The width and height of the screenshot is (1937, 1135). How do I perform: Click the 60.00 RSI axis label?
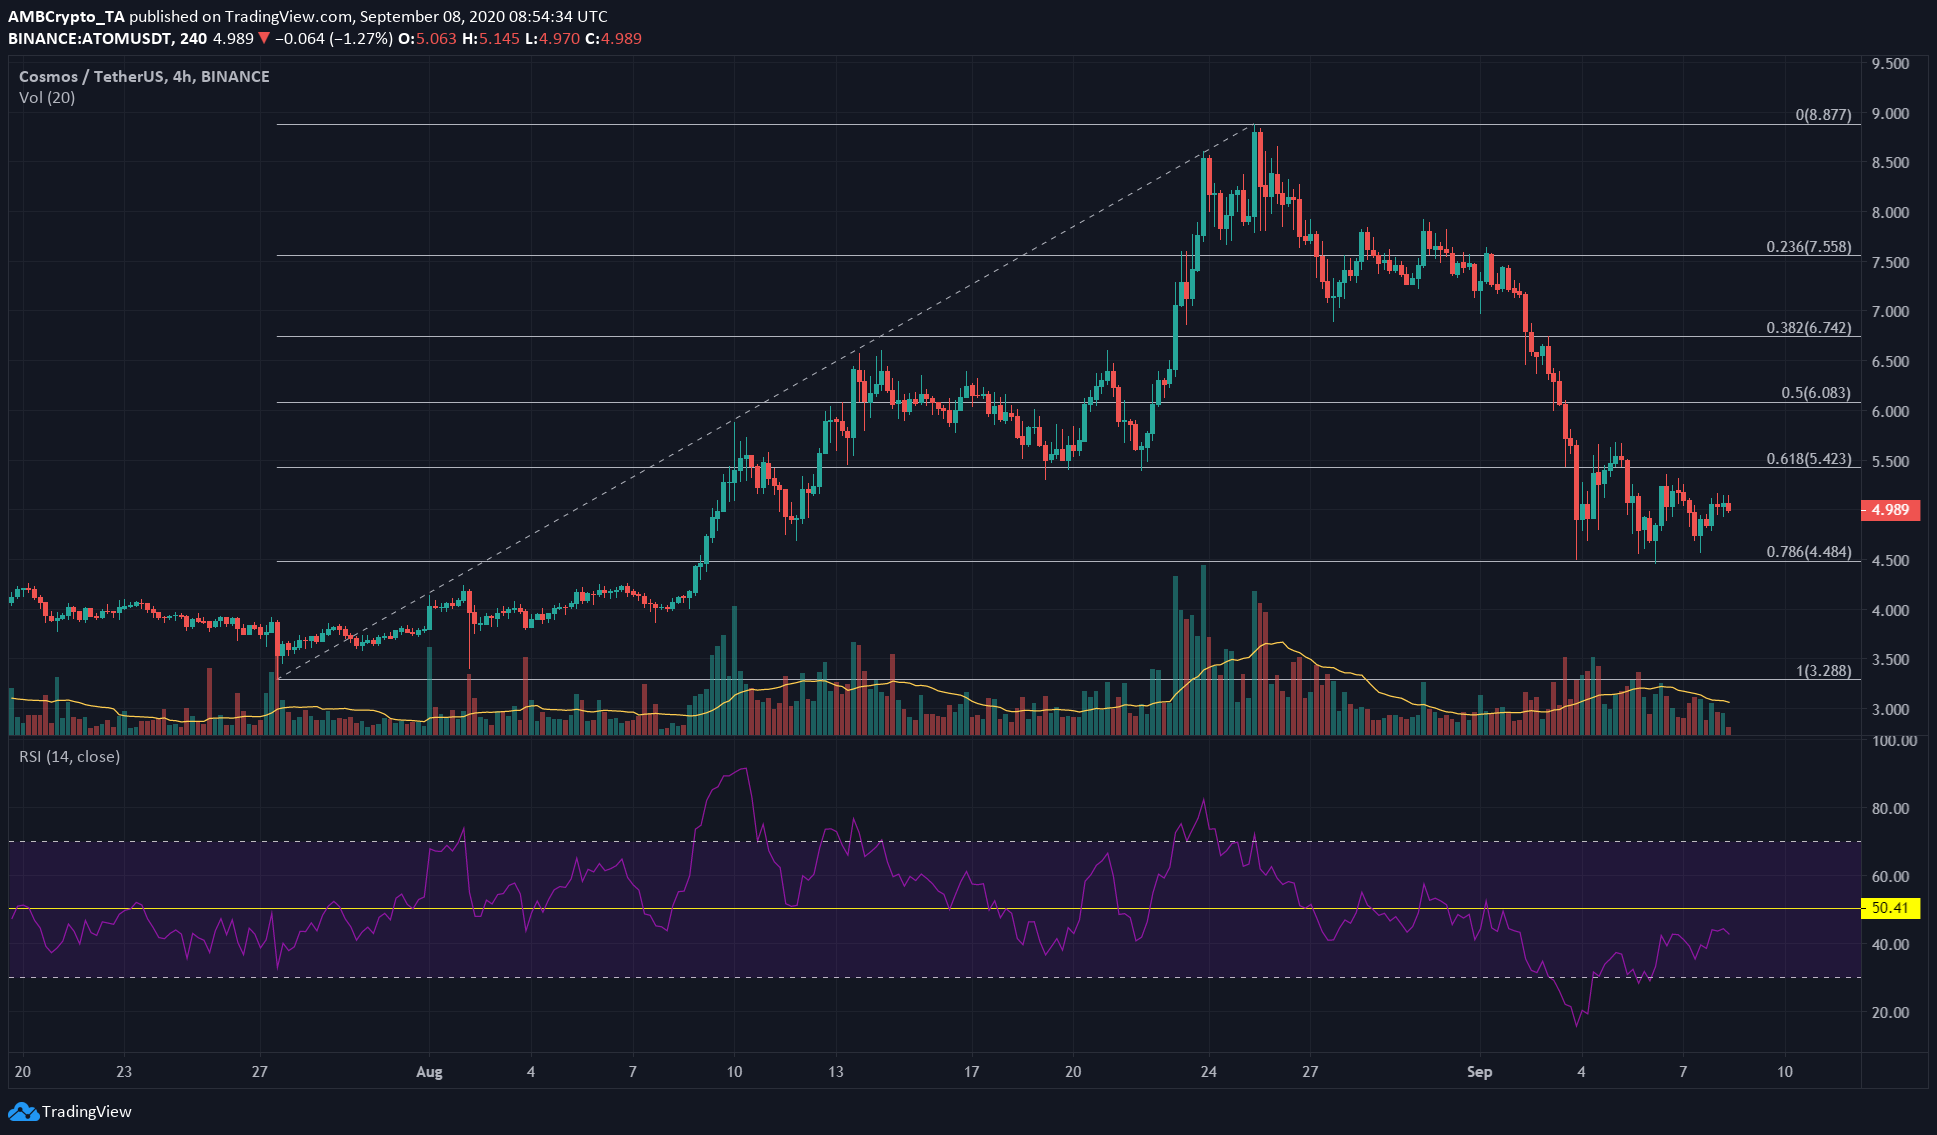tap(1890, 877)
